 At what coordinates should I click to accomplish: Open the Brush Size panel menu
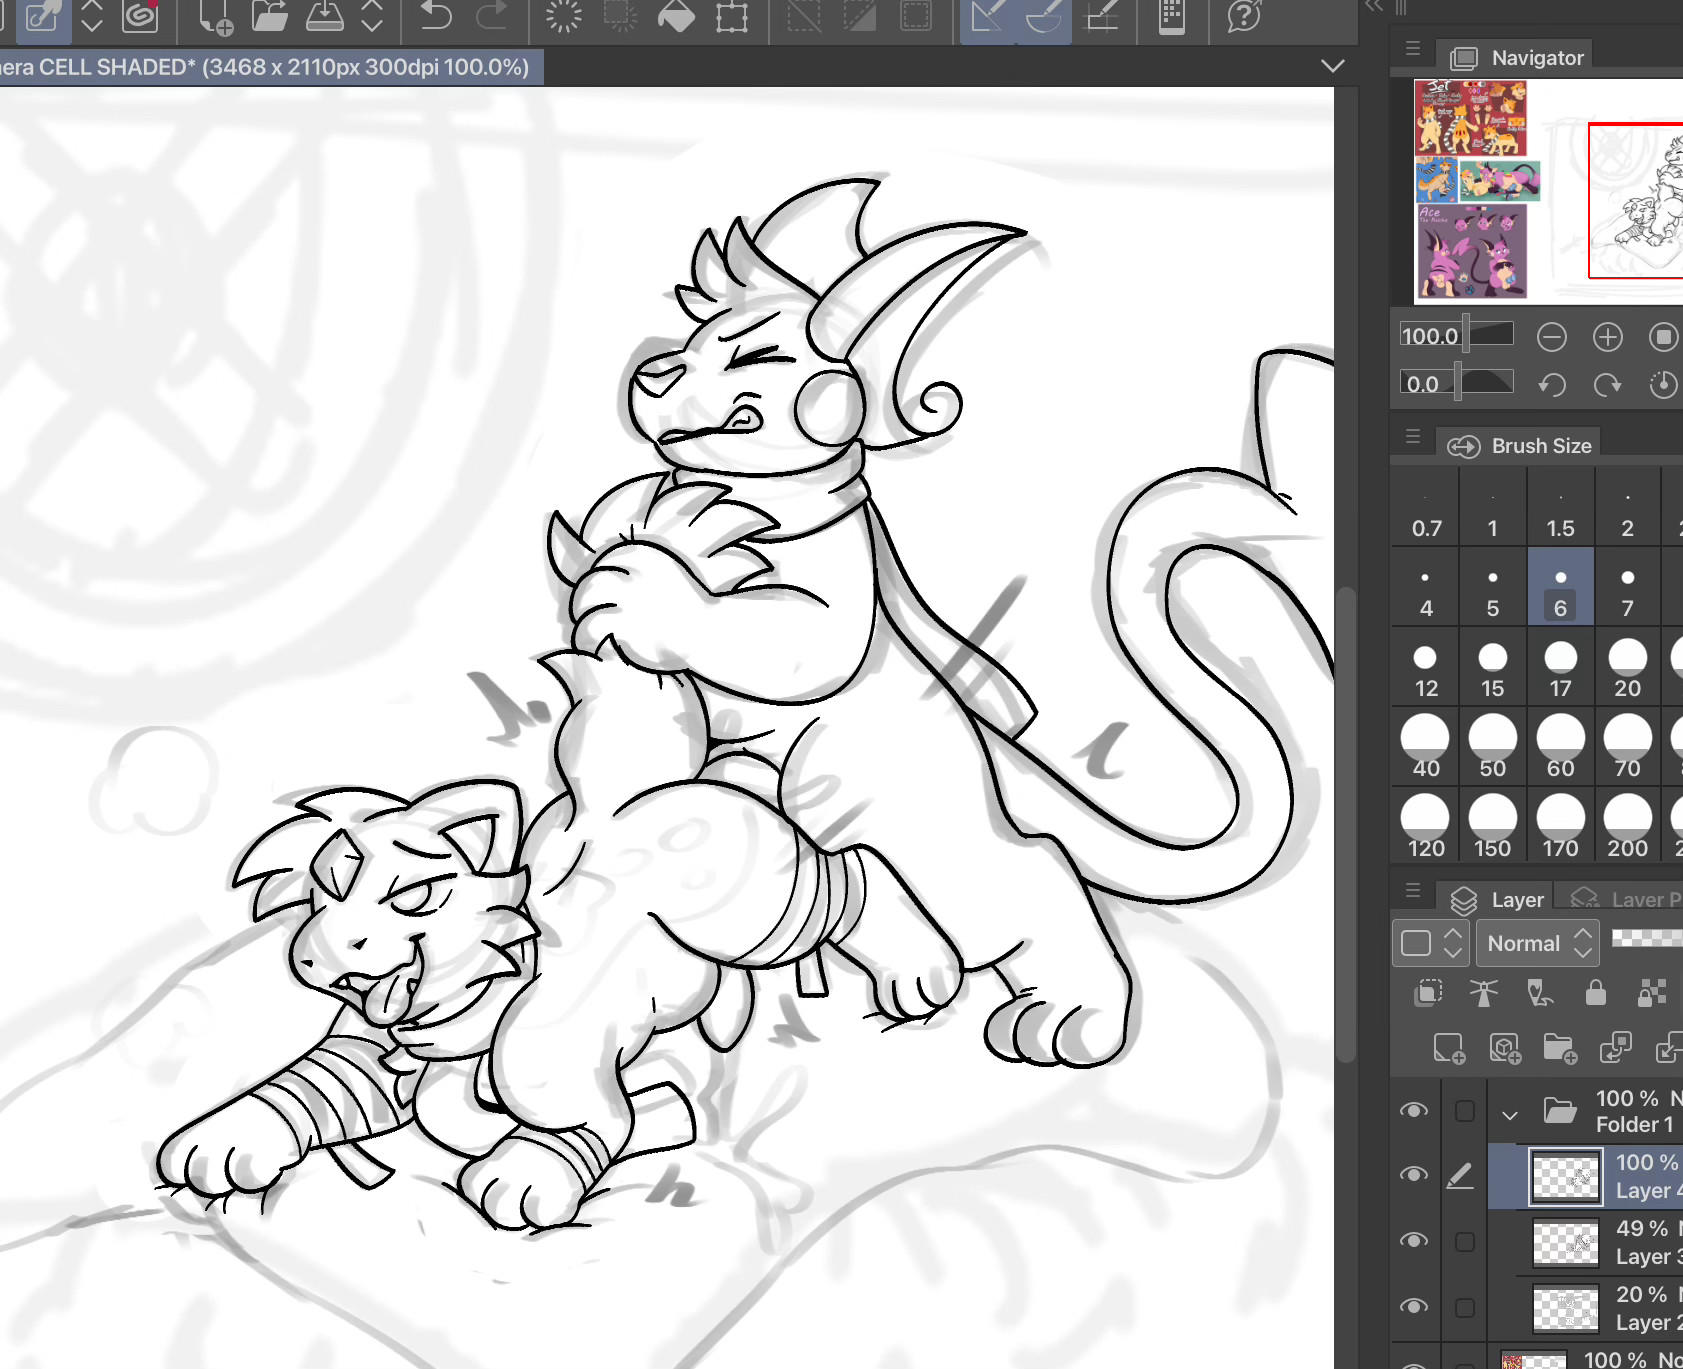(x=1413, y=437)
